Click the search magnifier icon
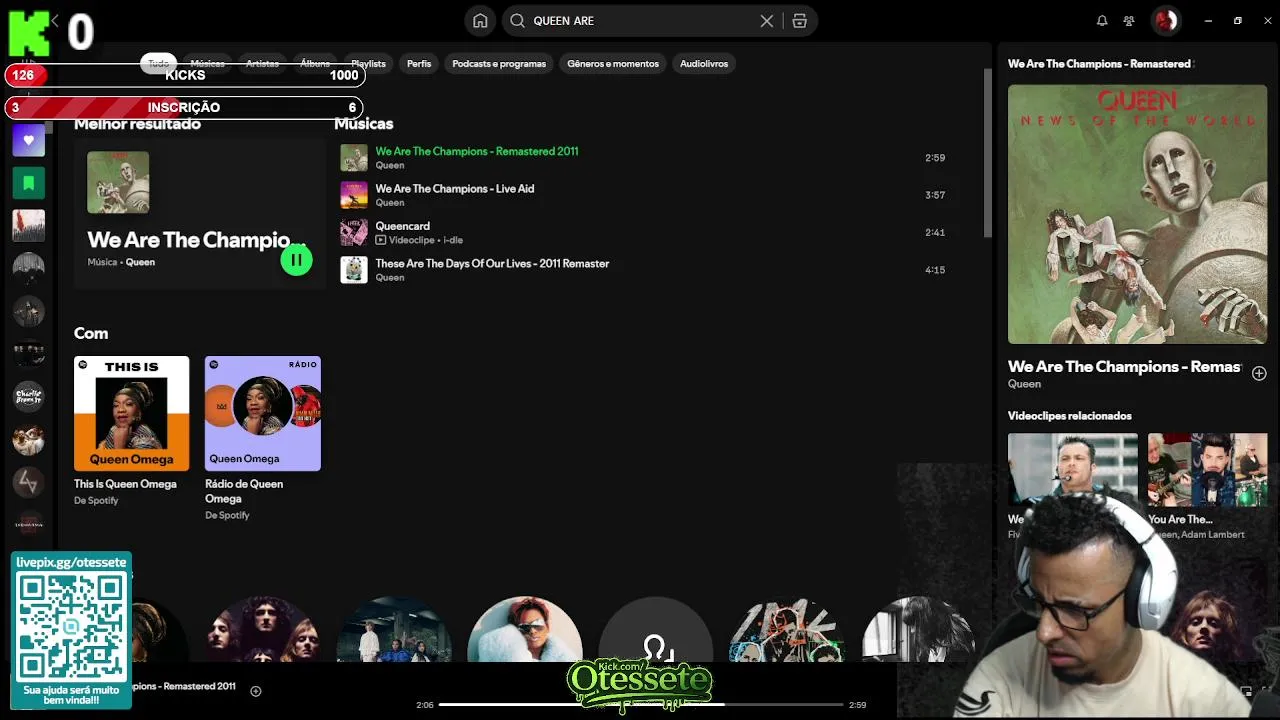Image resolution: width=1280 pixels, height=720 pixels. point(517,21)
